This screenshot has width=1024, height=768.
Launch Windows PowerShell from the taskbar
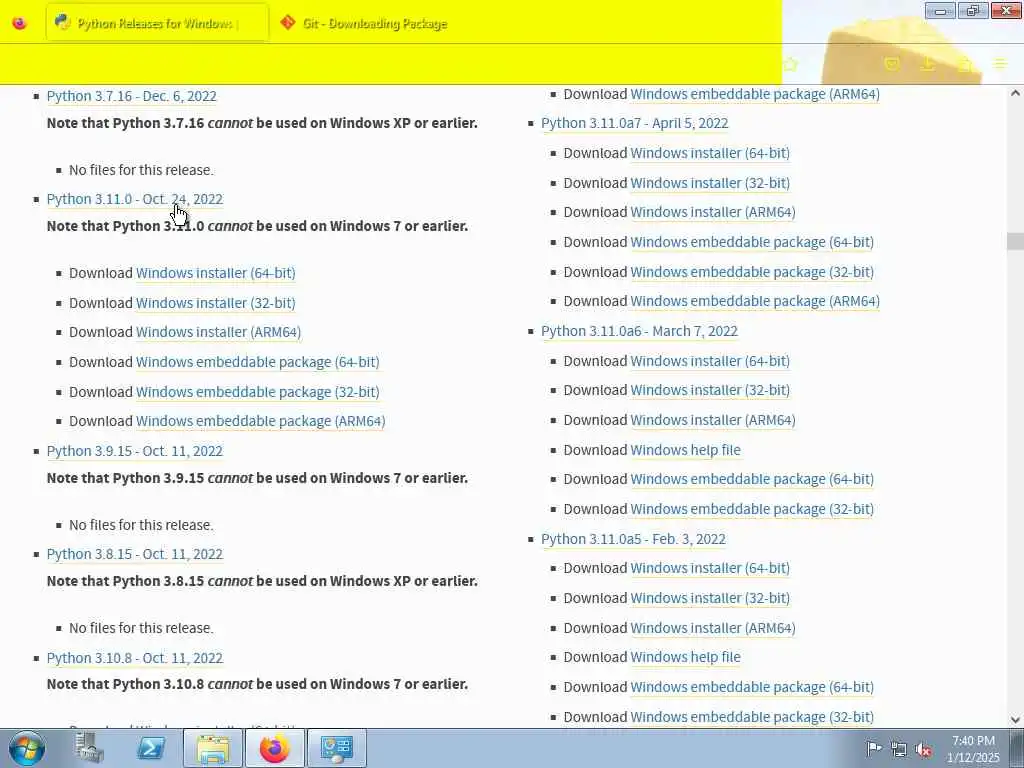coord(150,748)
